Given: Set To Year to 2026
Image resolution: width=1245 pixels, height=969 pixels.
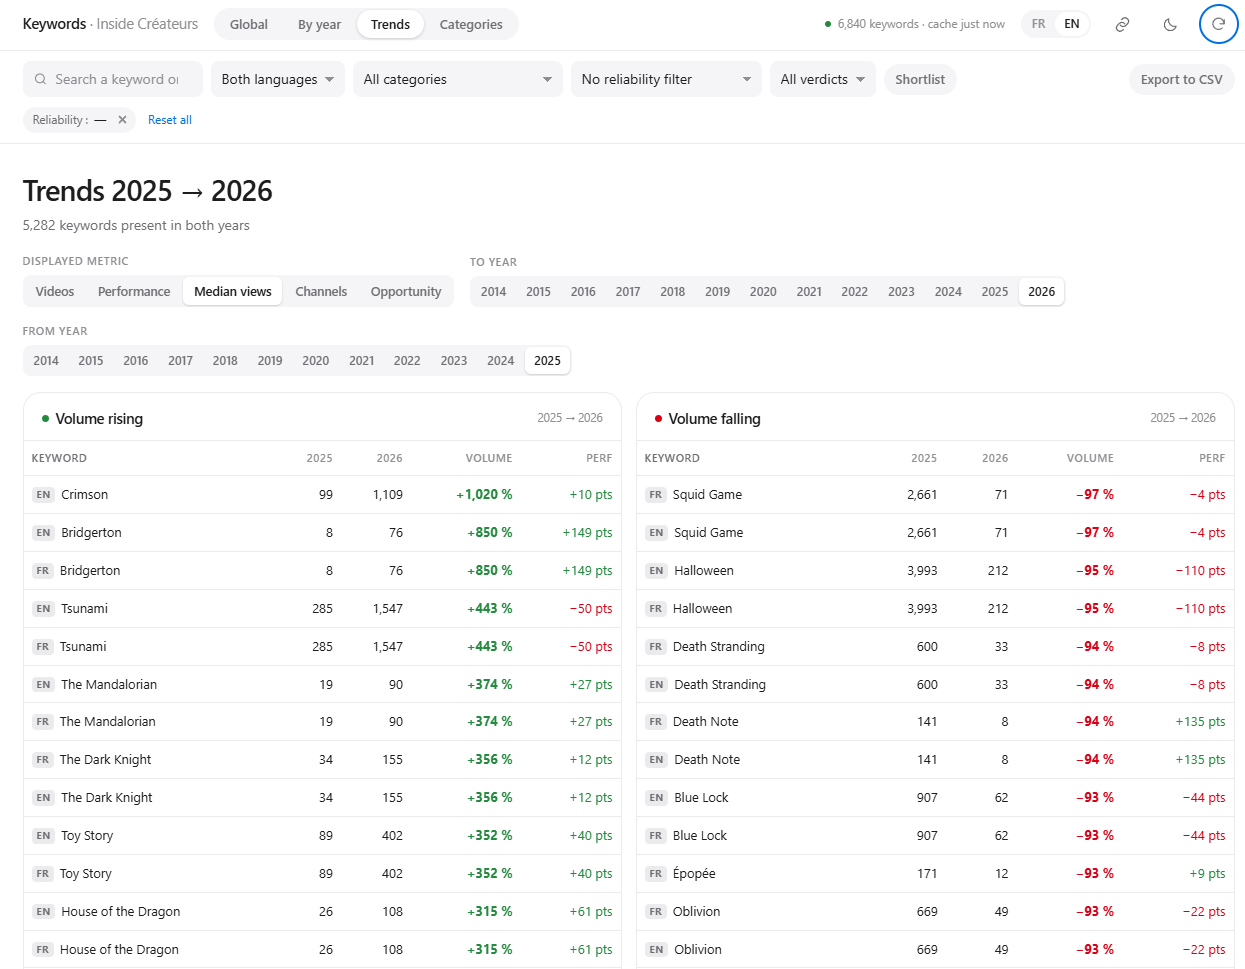Looking at the screenshot, I should 1041,291.
